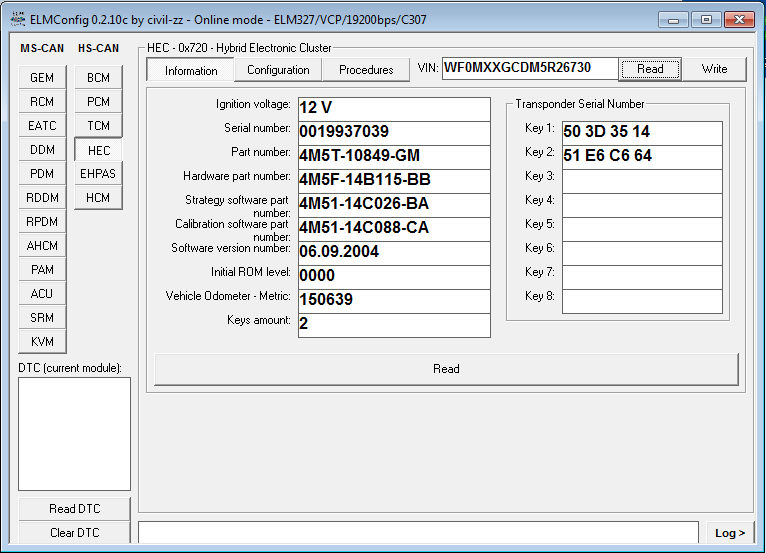Click the ELMConfig application icon in title bar
The height and width of the screenshot is (553, 766).
[17, 20]
